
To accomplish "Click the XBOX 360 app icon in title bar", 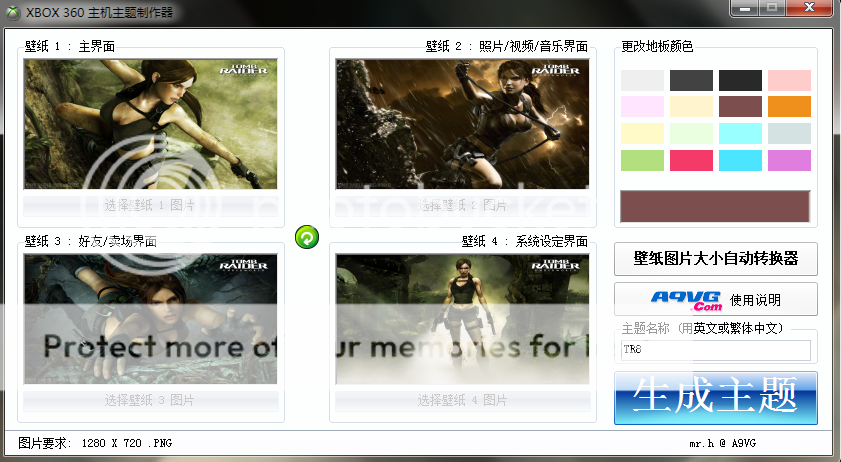I will click(x=13, y=13).
